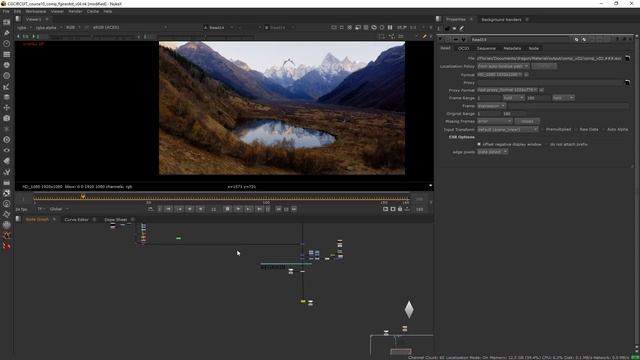640x360 pixels.
Task: Toggle the Auto Alpha checkbox
Action: (x=604, y=129)
